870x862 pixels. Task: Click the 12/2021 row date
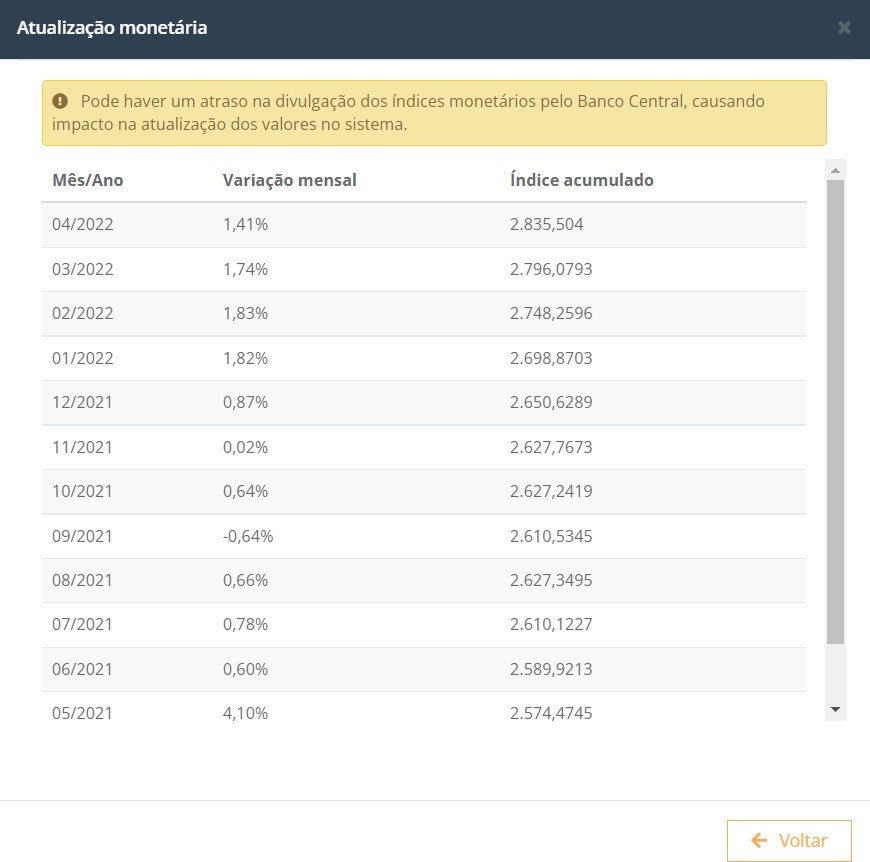[x=83, y=402]
